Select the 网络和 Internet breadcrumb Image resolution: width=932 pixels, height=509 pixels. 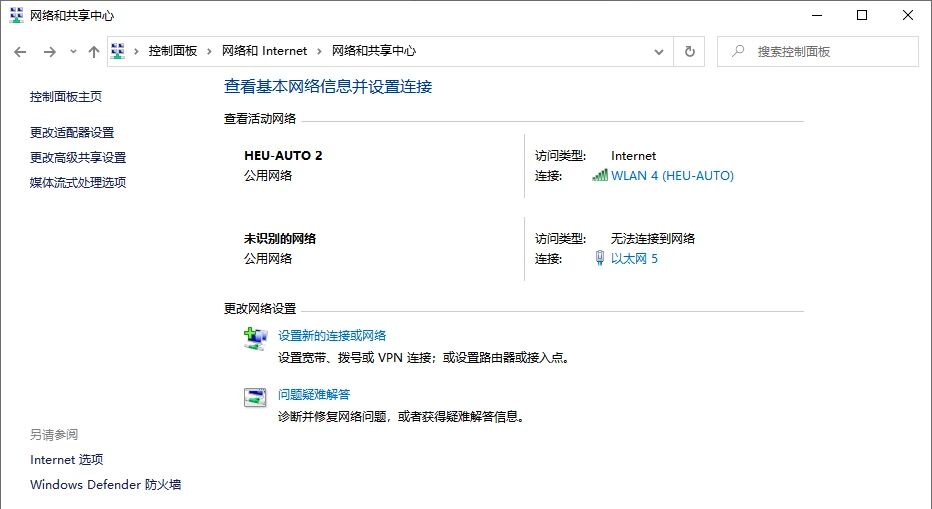click(x=265, y=51)
